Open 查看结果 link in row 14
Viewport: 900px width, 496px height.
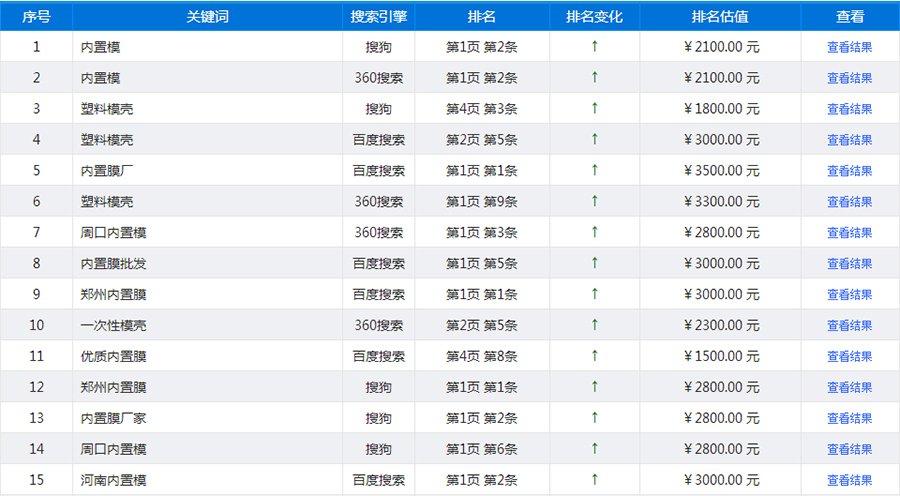click(849, 449)
